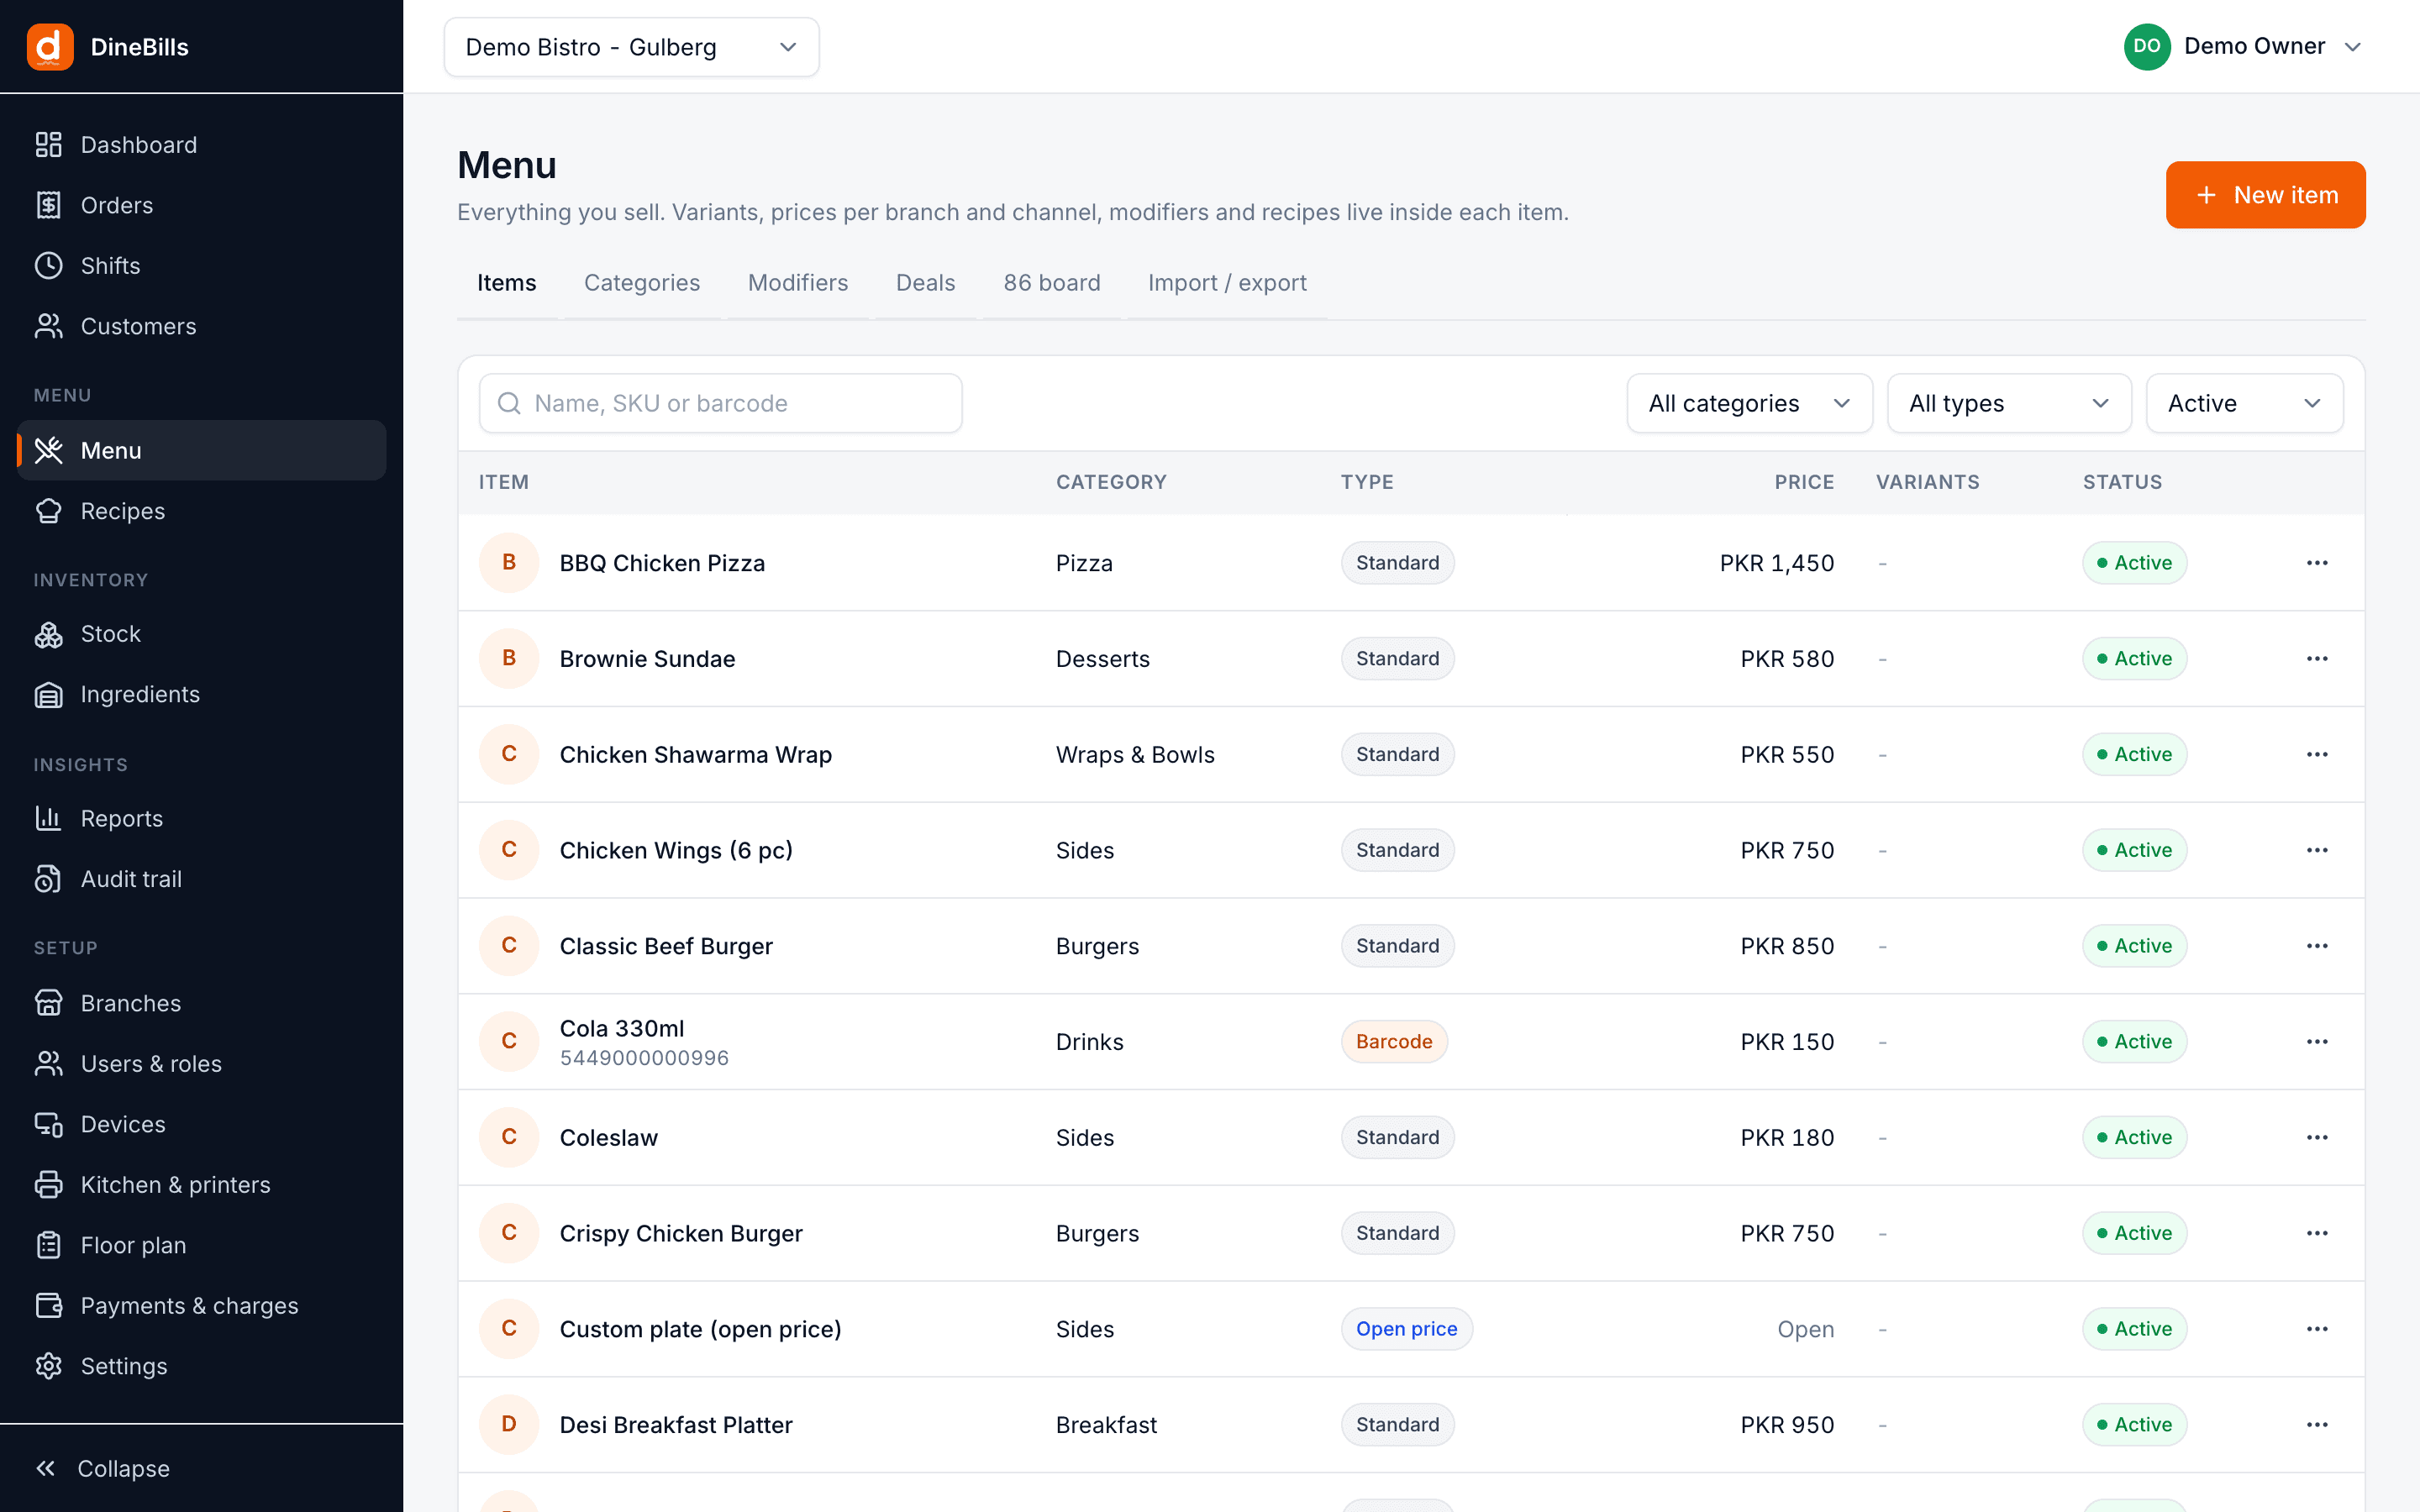
Task: Open Kitchen & printers
Action: coord(201,1185)
